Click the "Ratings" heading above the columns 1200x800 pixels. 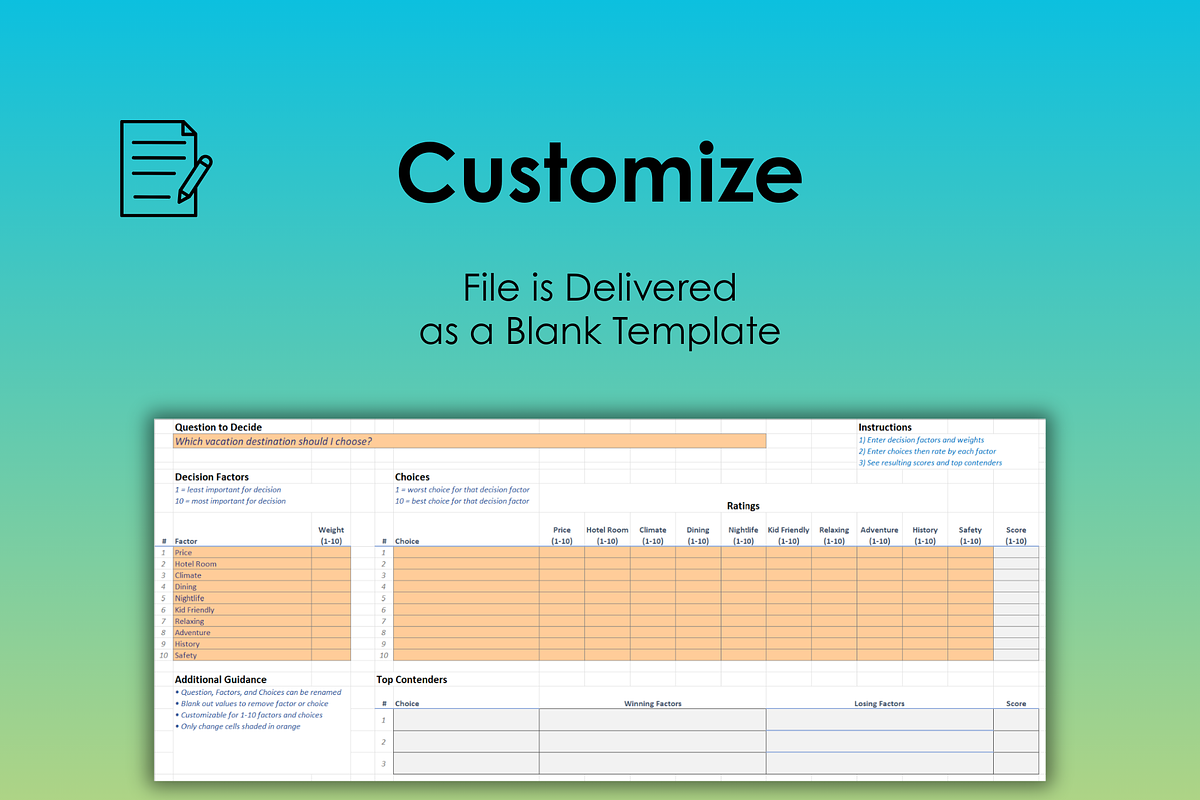(x=743, y=506)
